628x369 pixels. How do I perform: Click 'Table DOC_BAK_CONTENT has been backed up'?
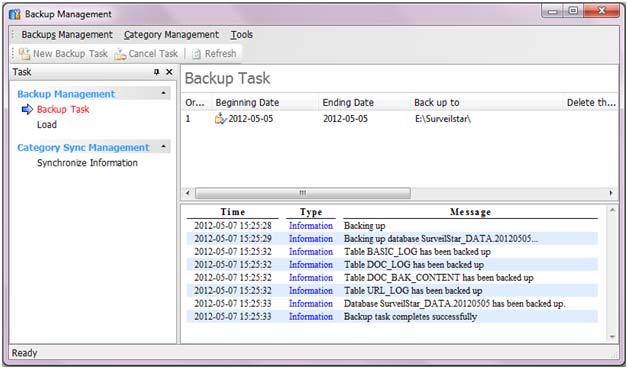[439, 278]
